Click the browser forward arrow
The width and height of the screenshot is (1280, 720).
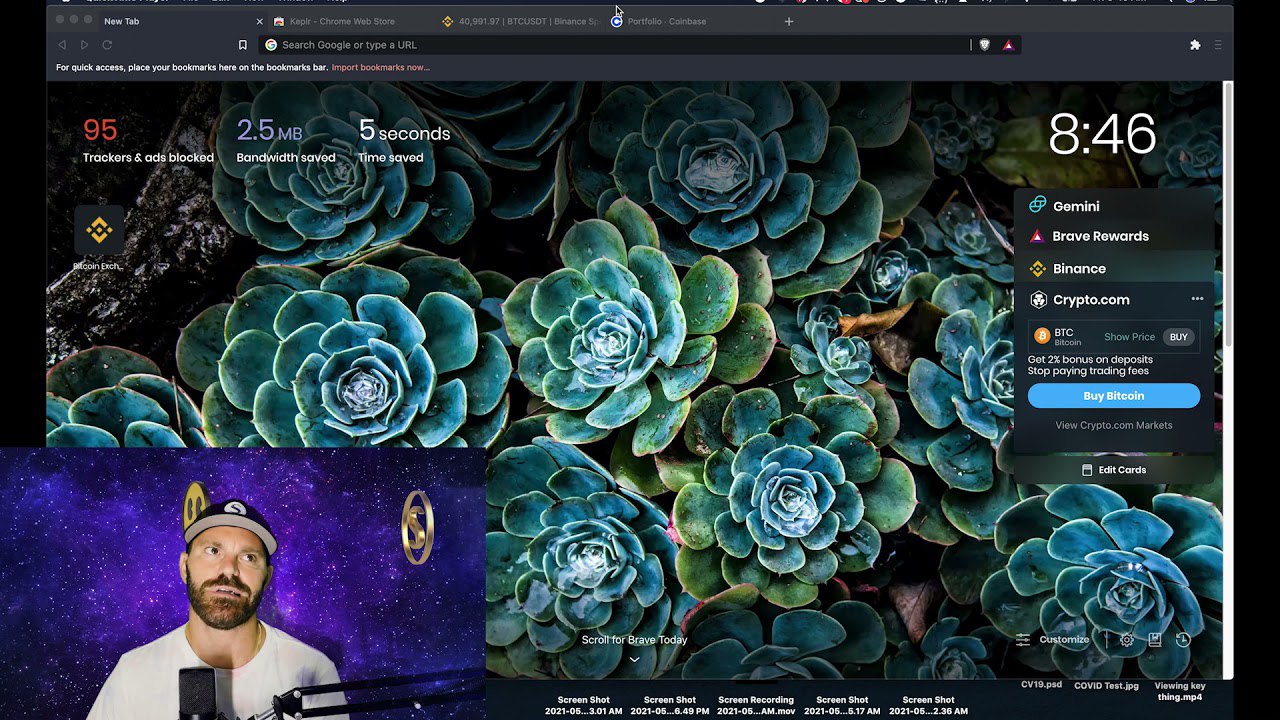pyautogui.click(x=84, y=45)
